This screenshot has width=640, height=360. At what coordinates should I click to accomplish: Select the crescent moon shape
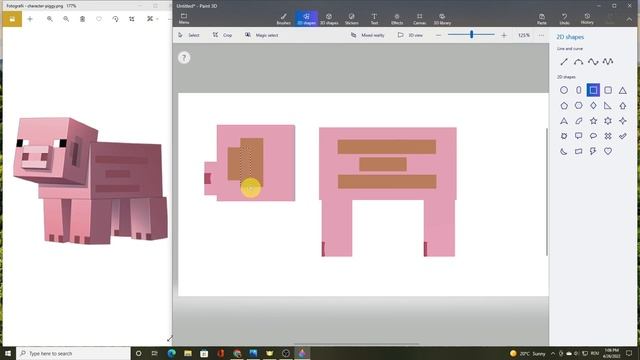tap(564, 151)
